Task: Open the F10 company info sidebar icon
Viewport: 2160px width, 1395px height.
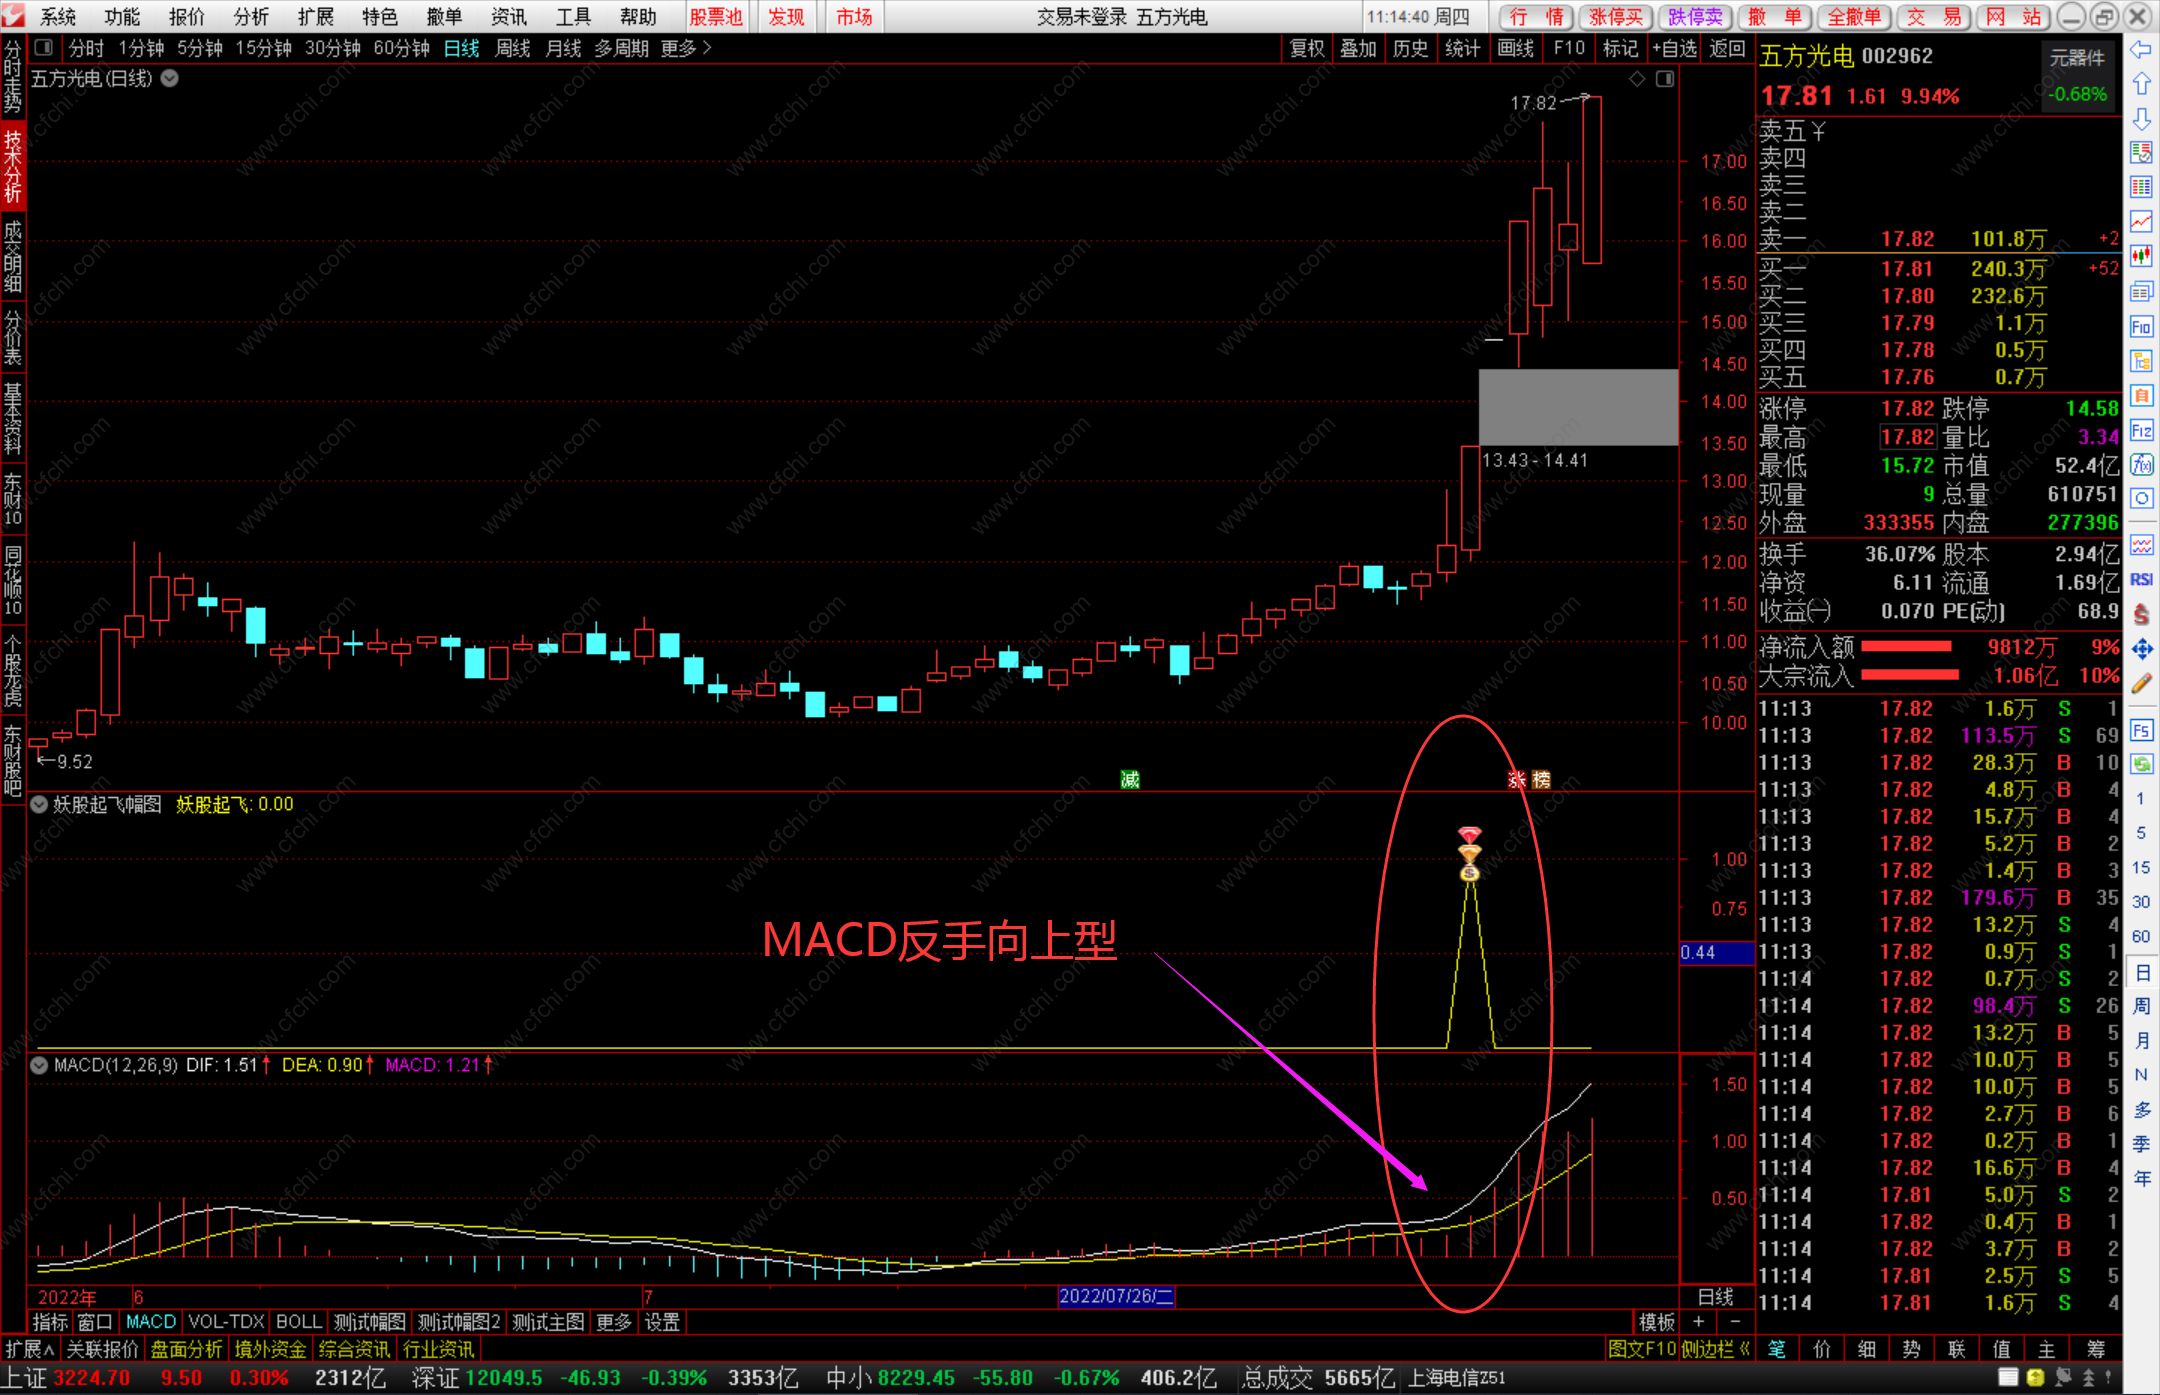Action: coord(2141,327)
